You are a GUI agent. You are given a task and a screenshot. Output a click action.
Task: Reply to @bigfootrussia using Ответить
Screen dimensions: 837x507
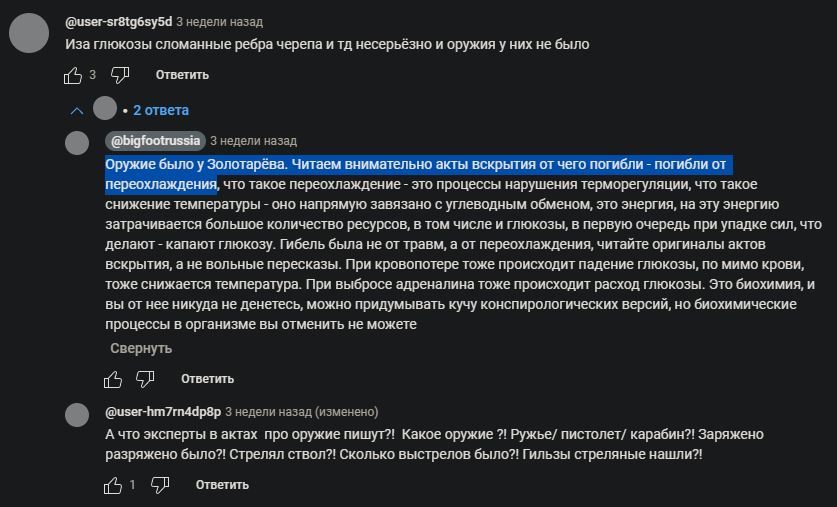click(x=207, y=379)
